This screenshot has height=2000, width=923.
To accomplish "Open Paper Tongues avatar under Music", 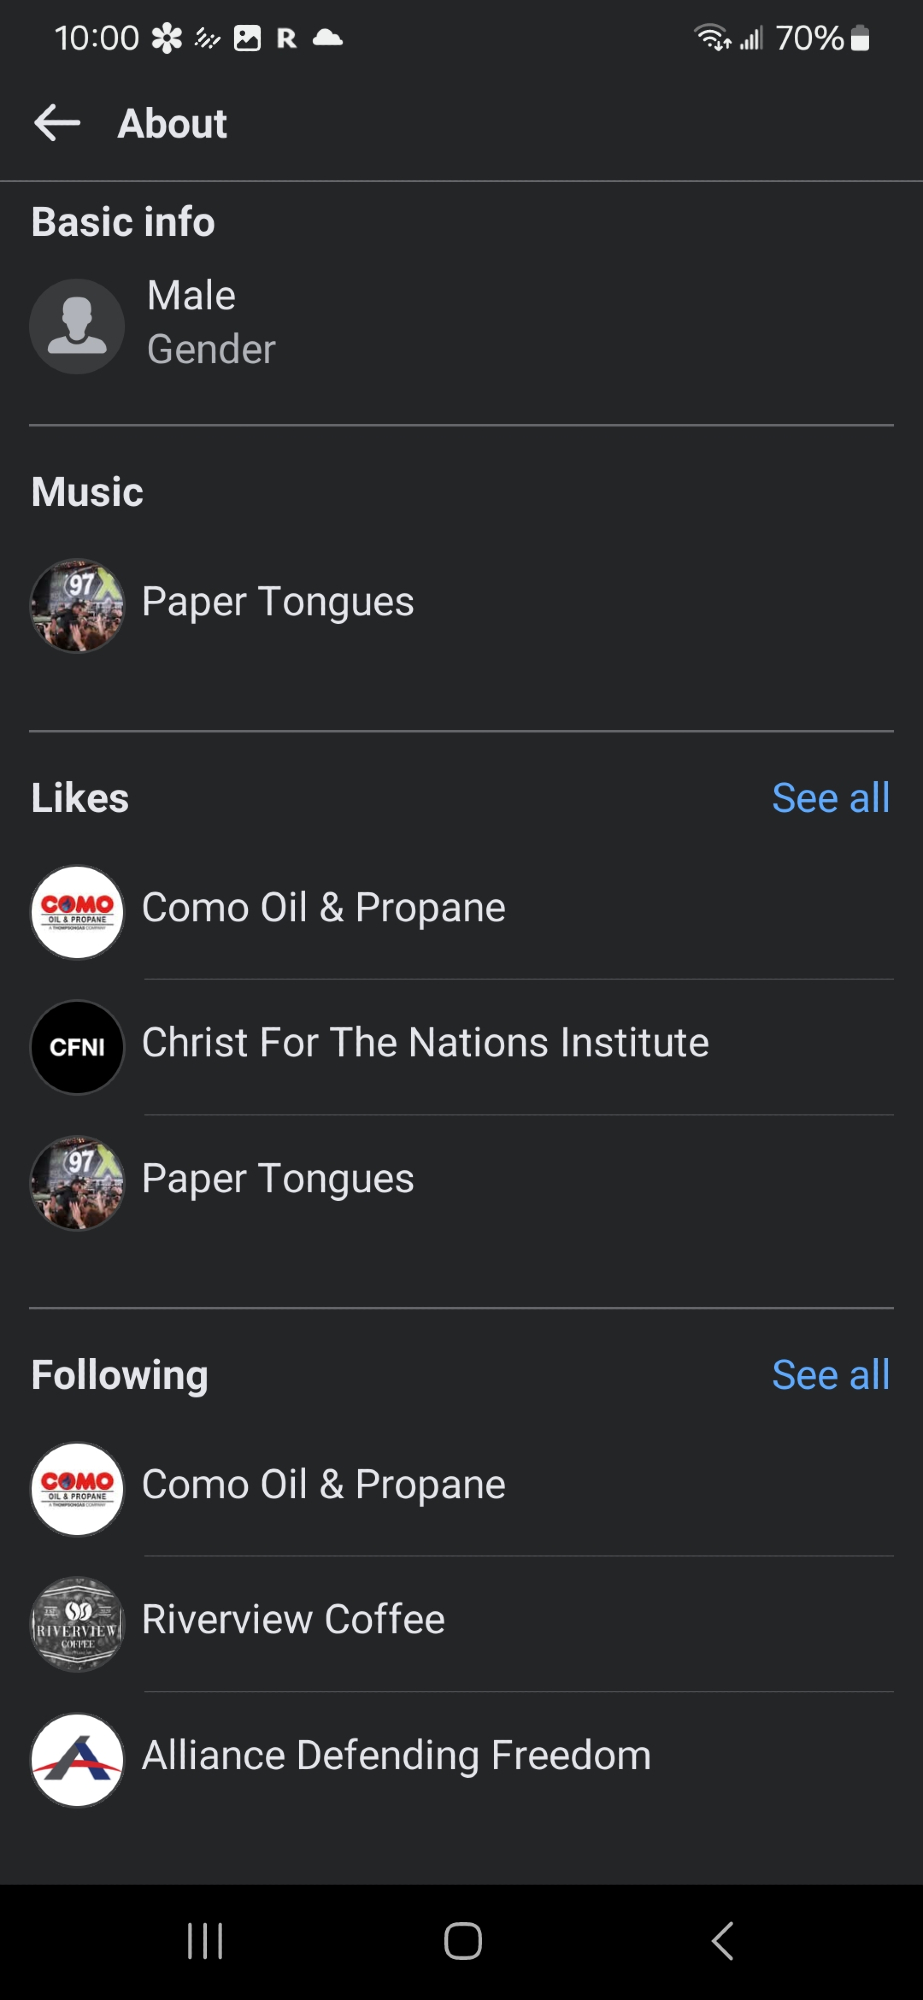I will [77, 605].
